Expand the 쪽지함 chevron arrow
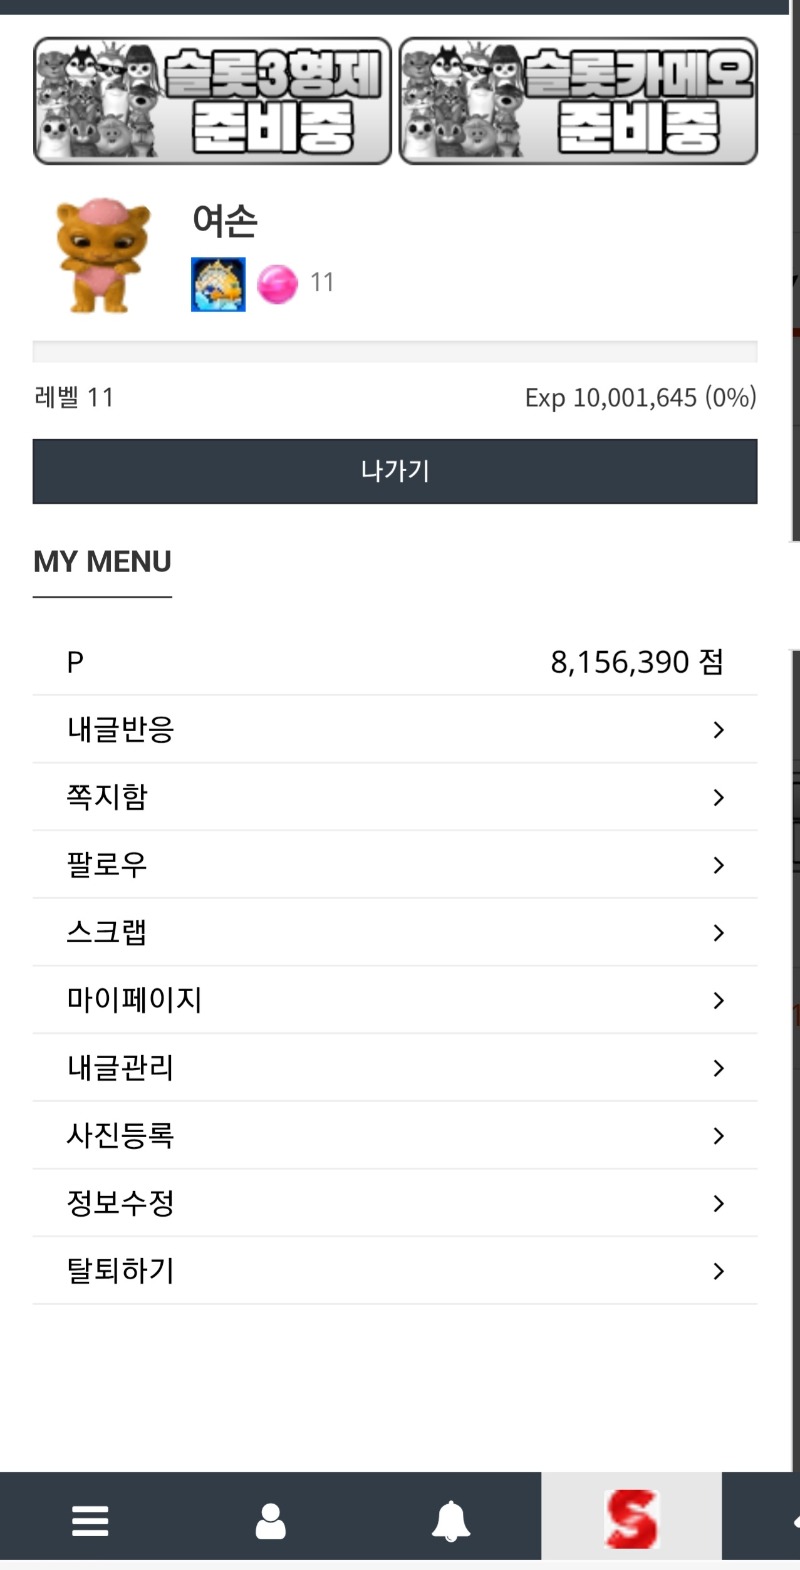800x1570 pixels. [718, 797]
